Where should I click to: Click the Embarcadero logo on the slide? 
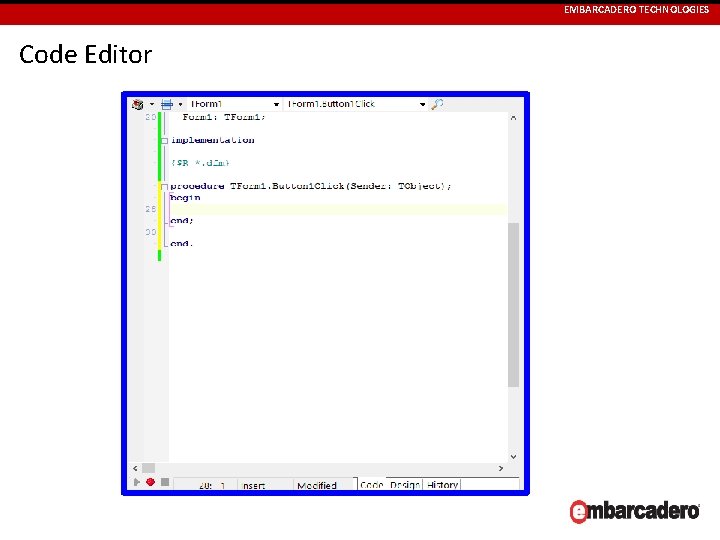635,511
